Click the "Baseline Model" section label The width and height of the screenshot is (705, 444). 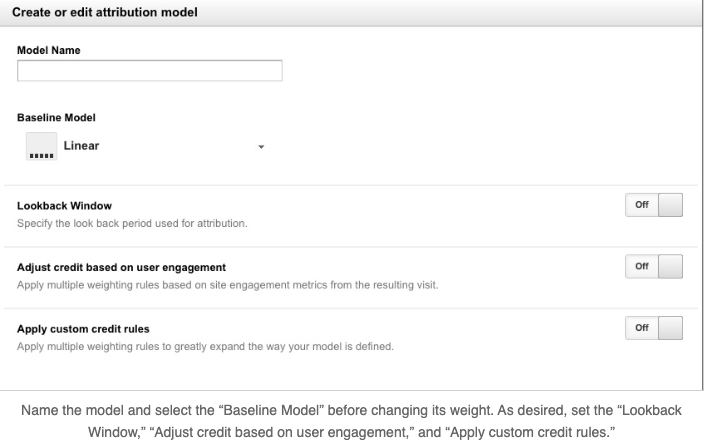(56, 118)
